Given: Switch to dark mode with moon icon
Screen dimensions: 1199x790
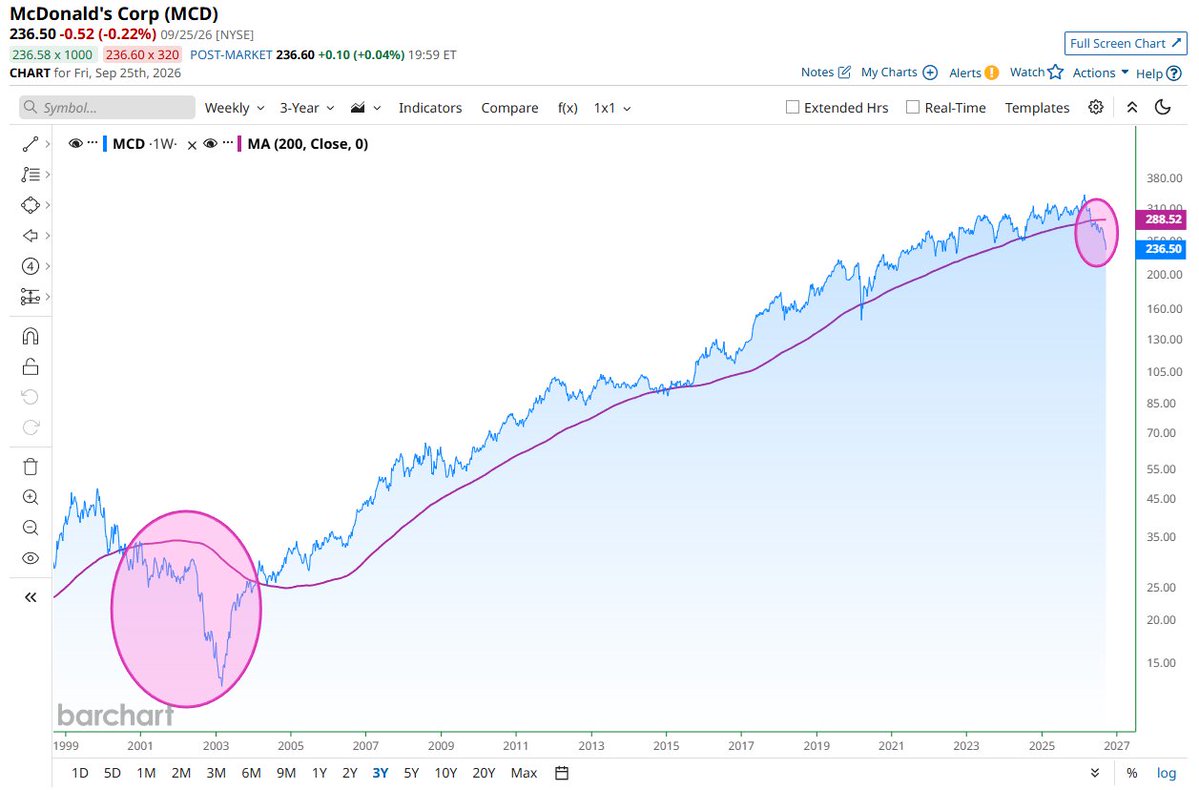Looking at the screenshot, I should (x=1163, y=107).
